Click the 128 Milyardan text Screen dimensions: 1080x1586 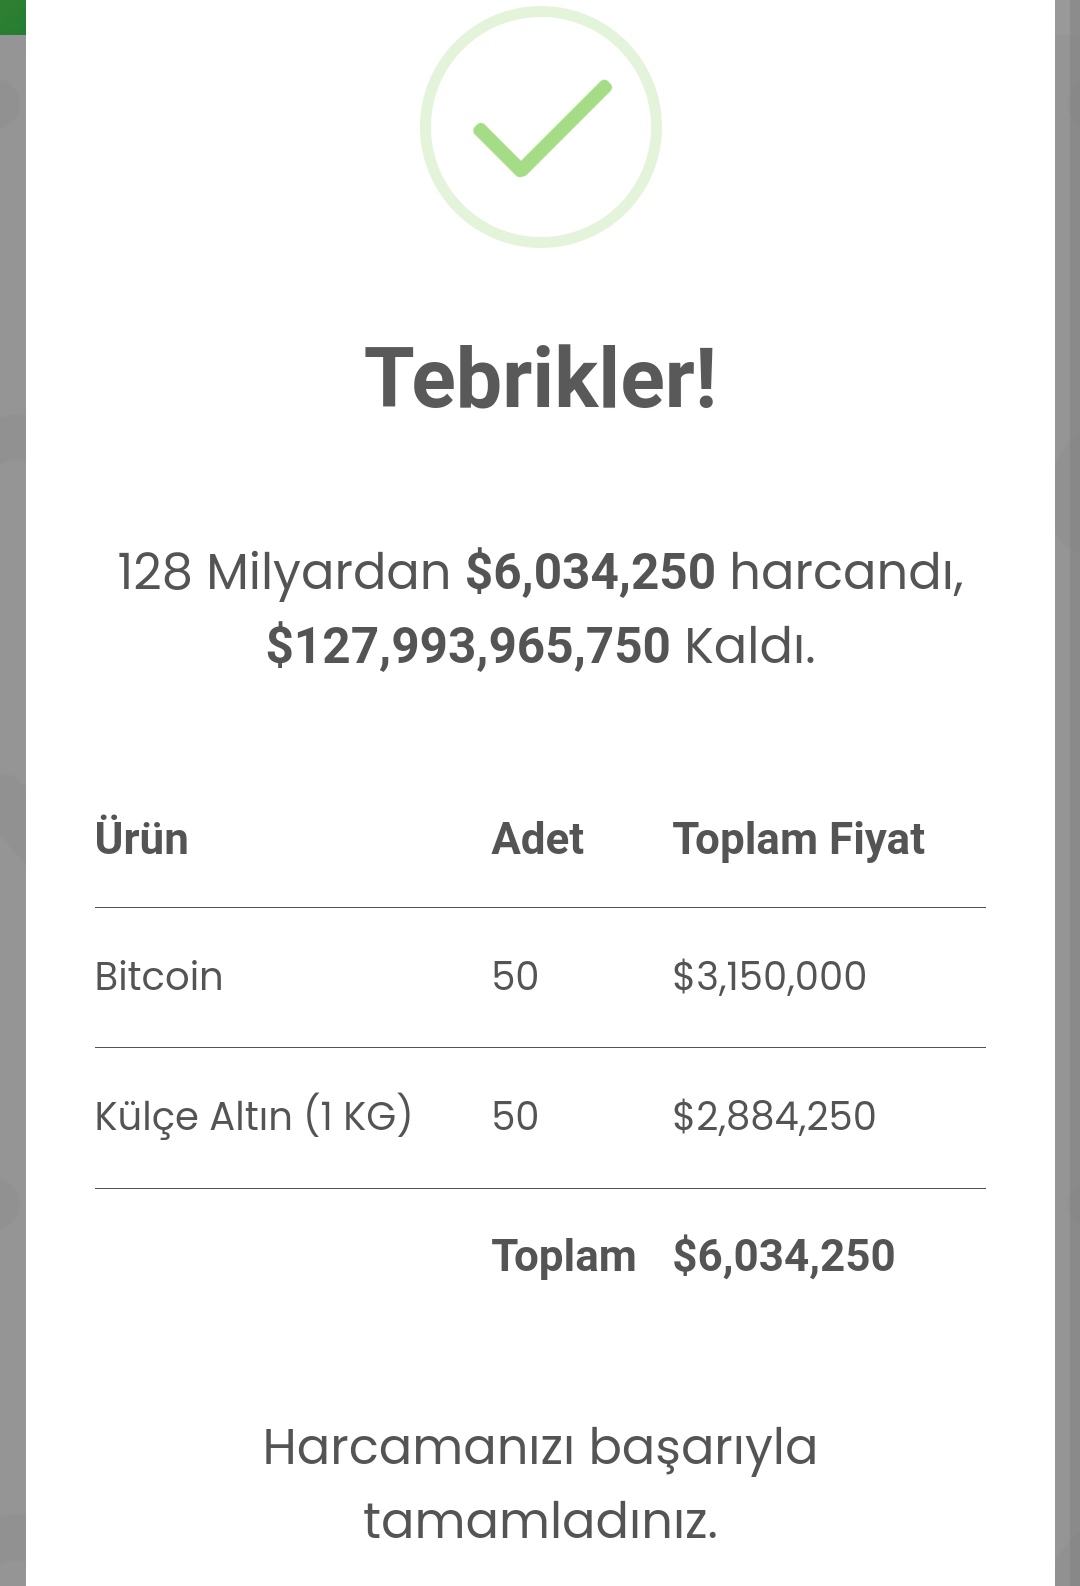(284, 572)
